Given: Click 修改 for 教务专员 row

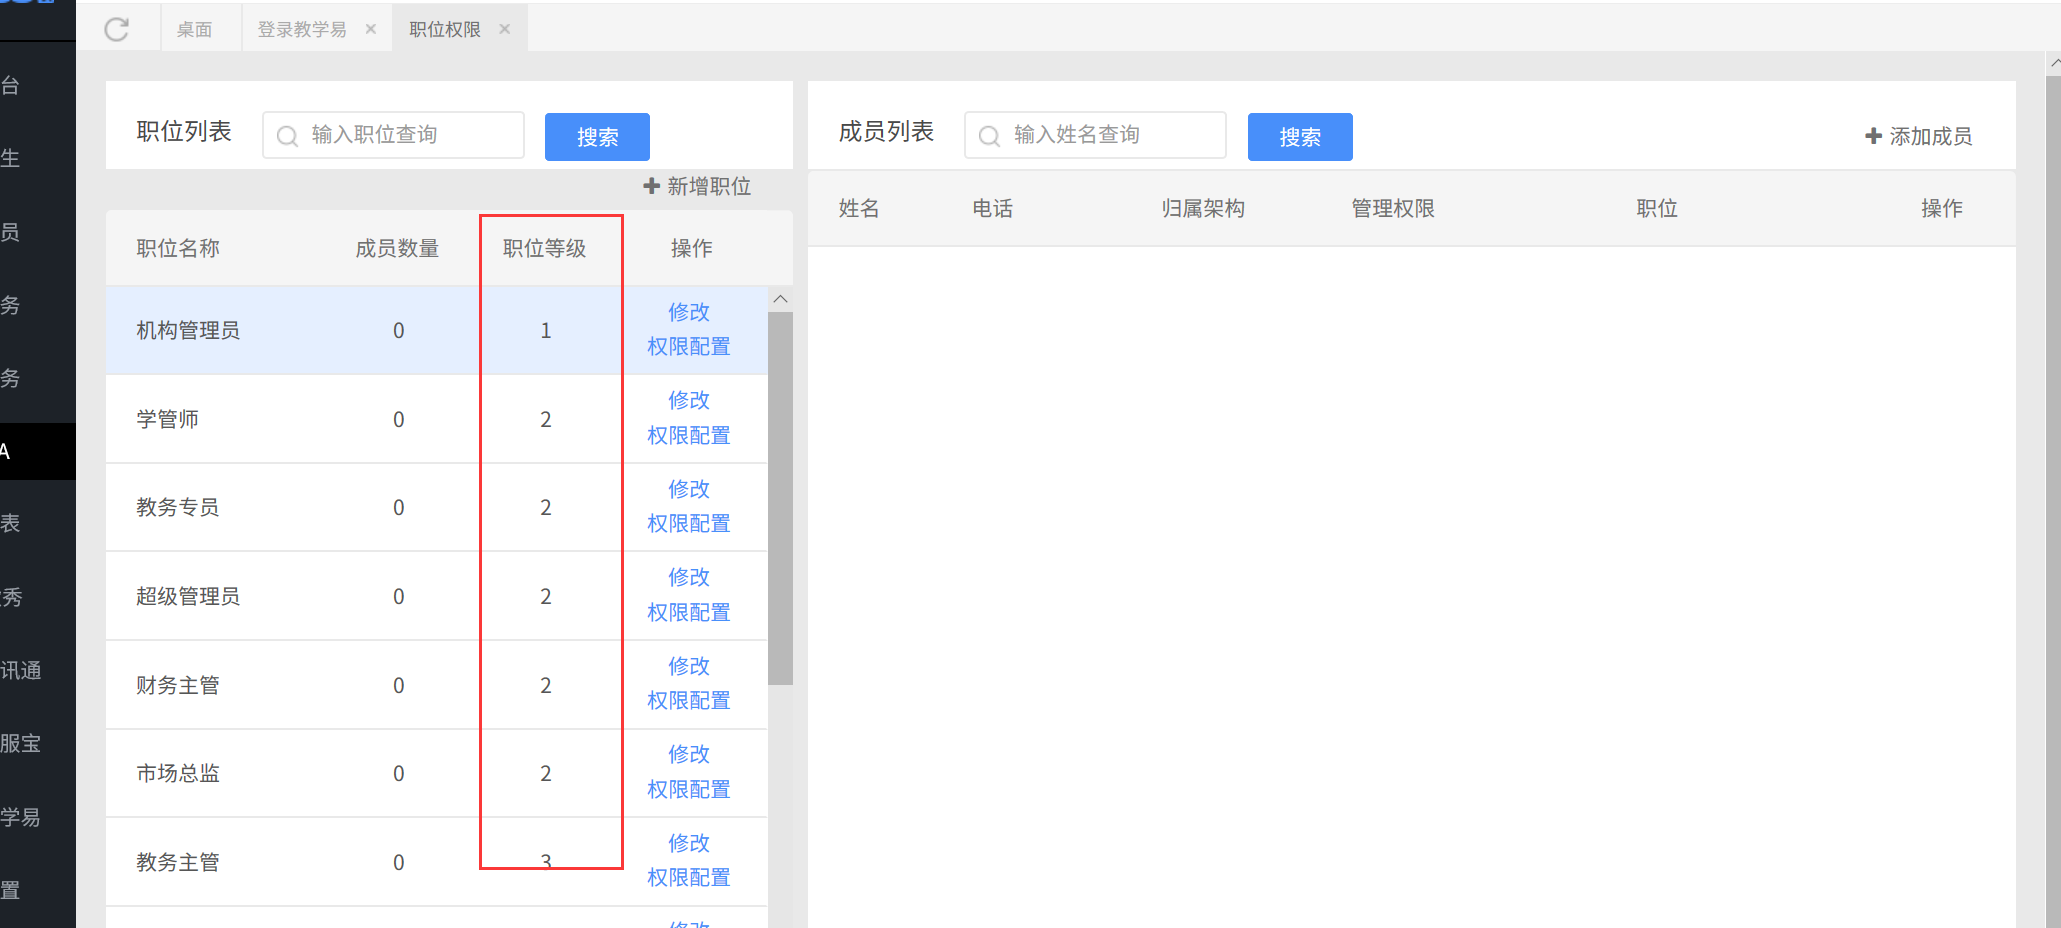Looking at the screenshot, I should click(x=689, y=489).
